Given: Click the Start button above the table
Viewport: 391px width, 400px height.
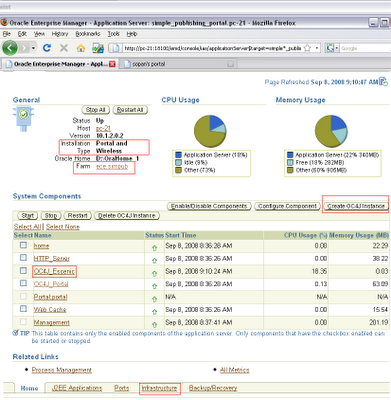Looking at the screenshot, I should (27, 216).
